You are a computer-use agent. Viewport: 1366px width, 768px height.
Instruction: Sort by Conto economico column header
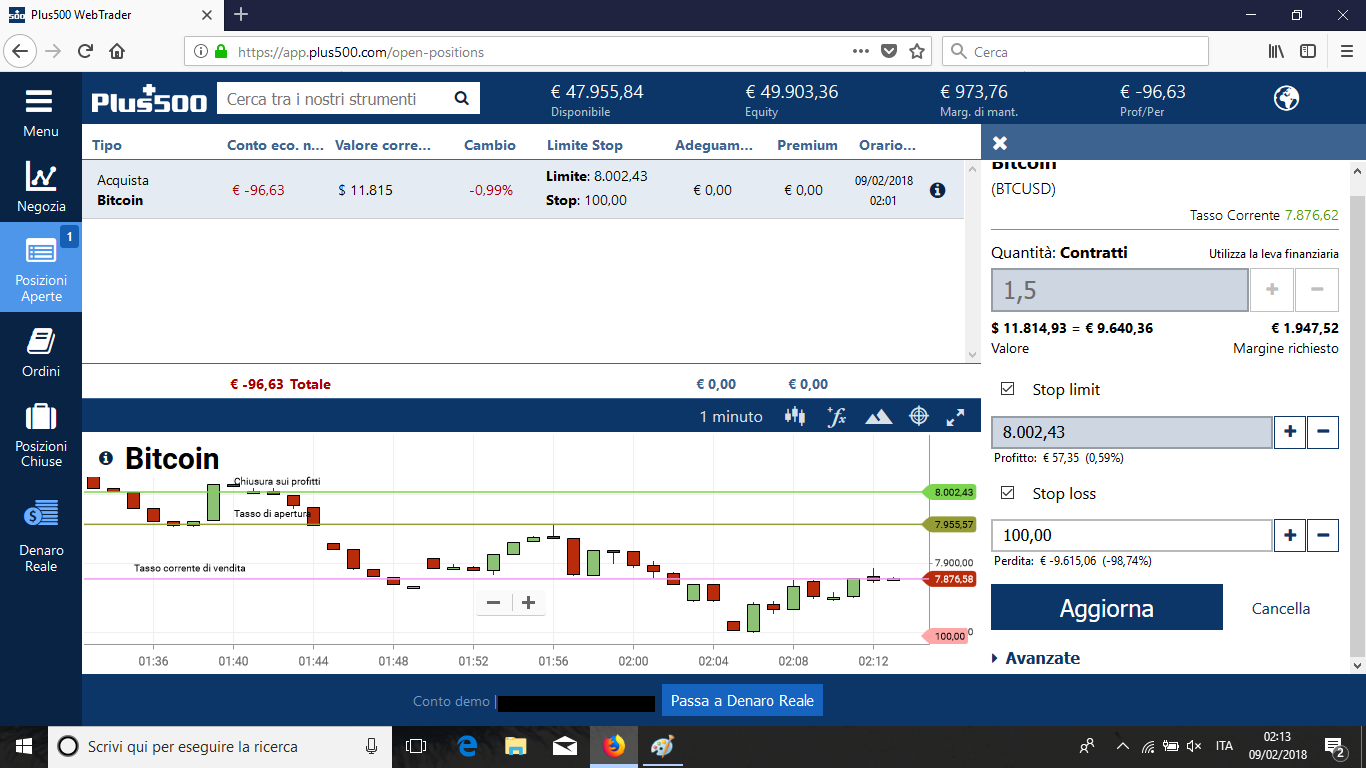pyautogui.click(x=276, y=145)
